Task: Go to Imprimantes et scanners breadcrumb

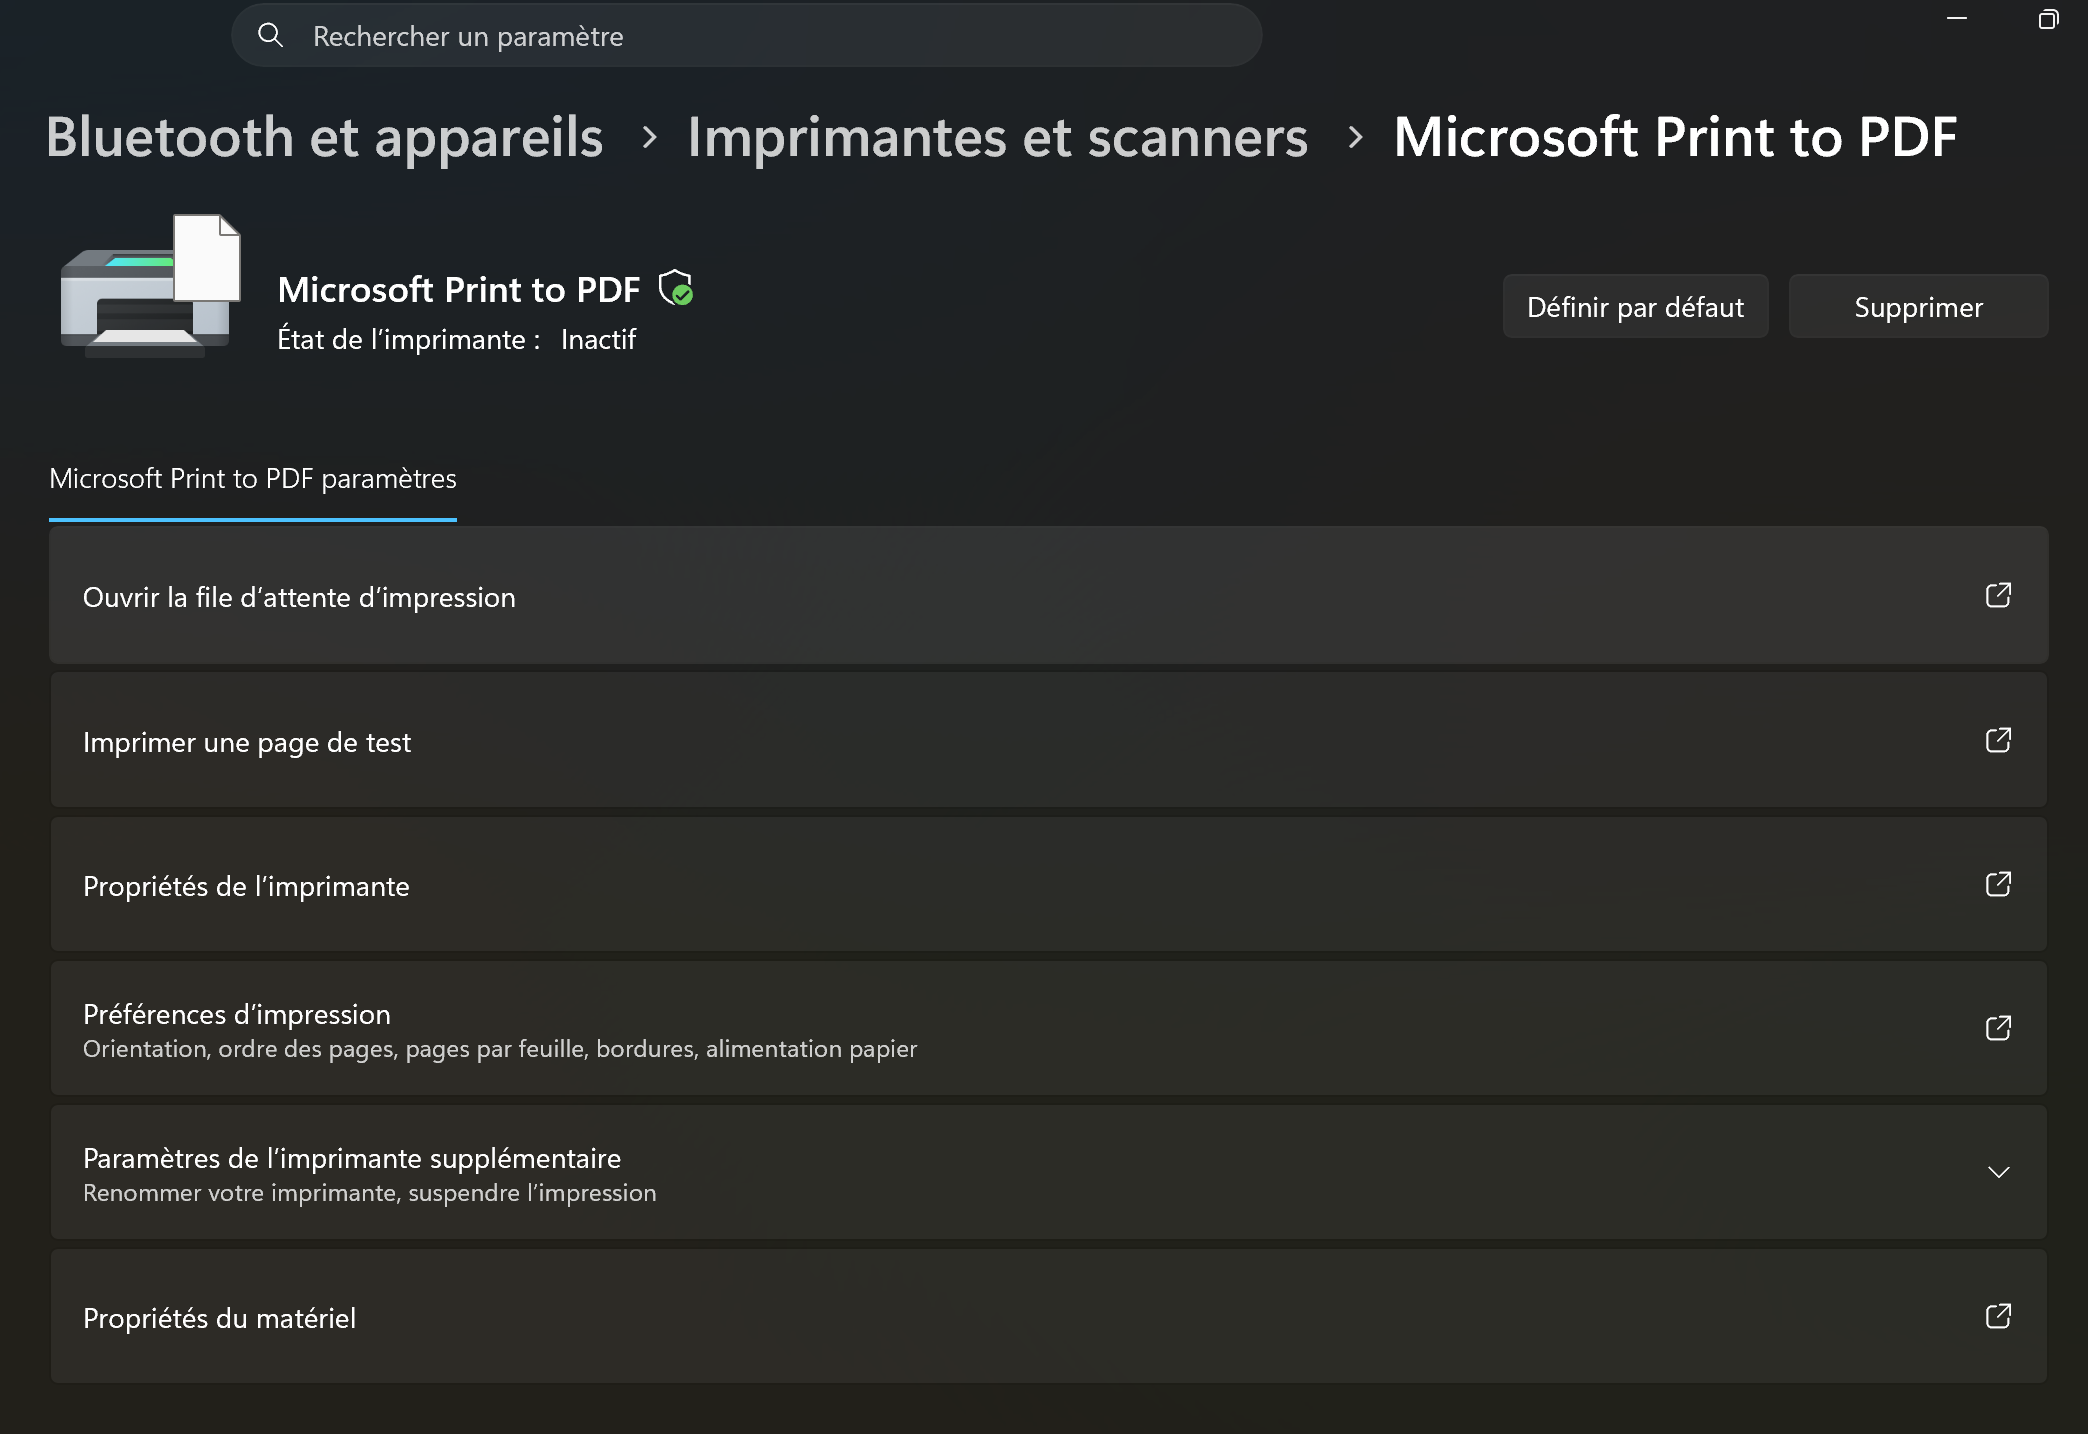Action: point(997,137)
